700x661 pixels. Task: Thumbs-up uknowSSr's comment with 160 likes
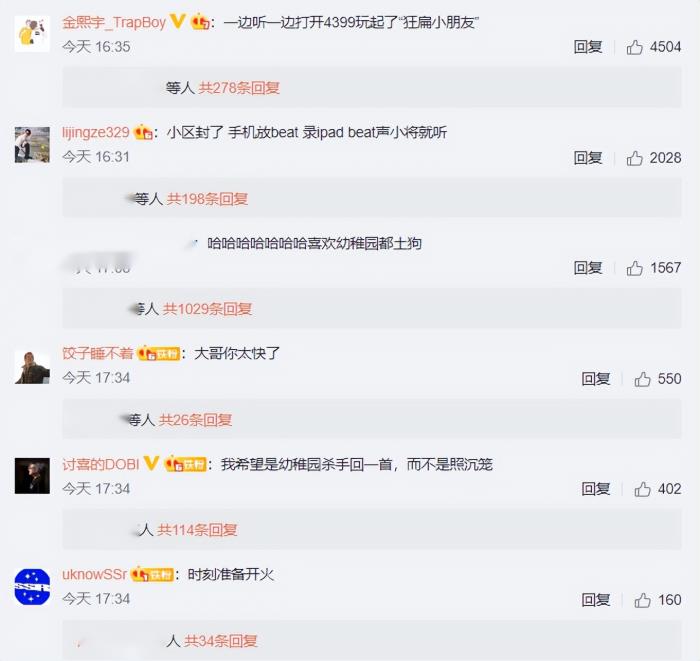(x=642, y=600)
